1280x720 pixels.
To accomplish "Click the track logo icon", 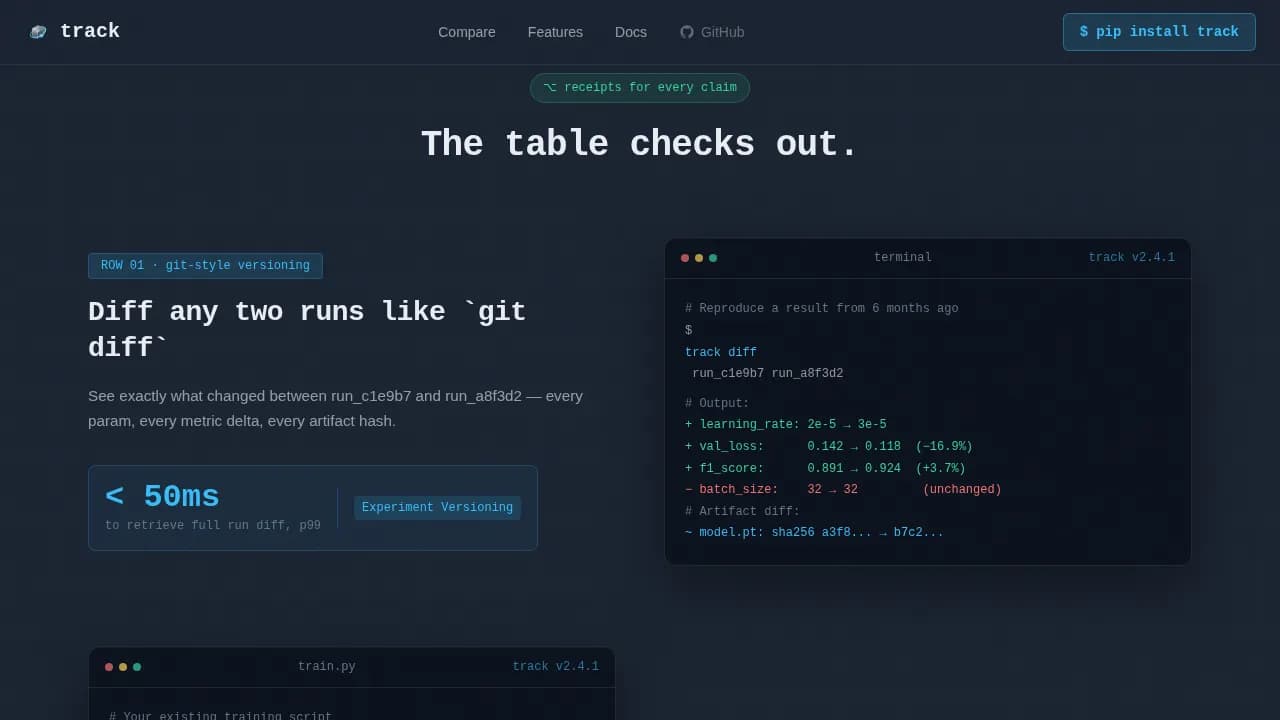I will click(38, 31).
